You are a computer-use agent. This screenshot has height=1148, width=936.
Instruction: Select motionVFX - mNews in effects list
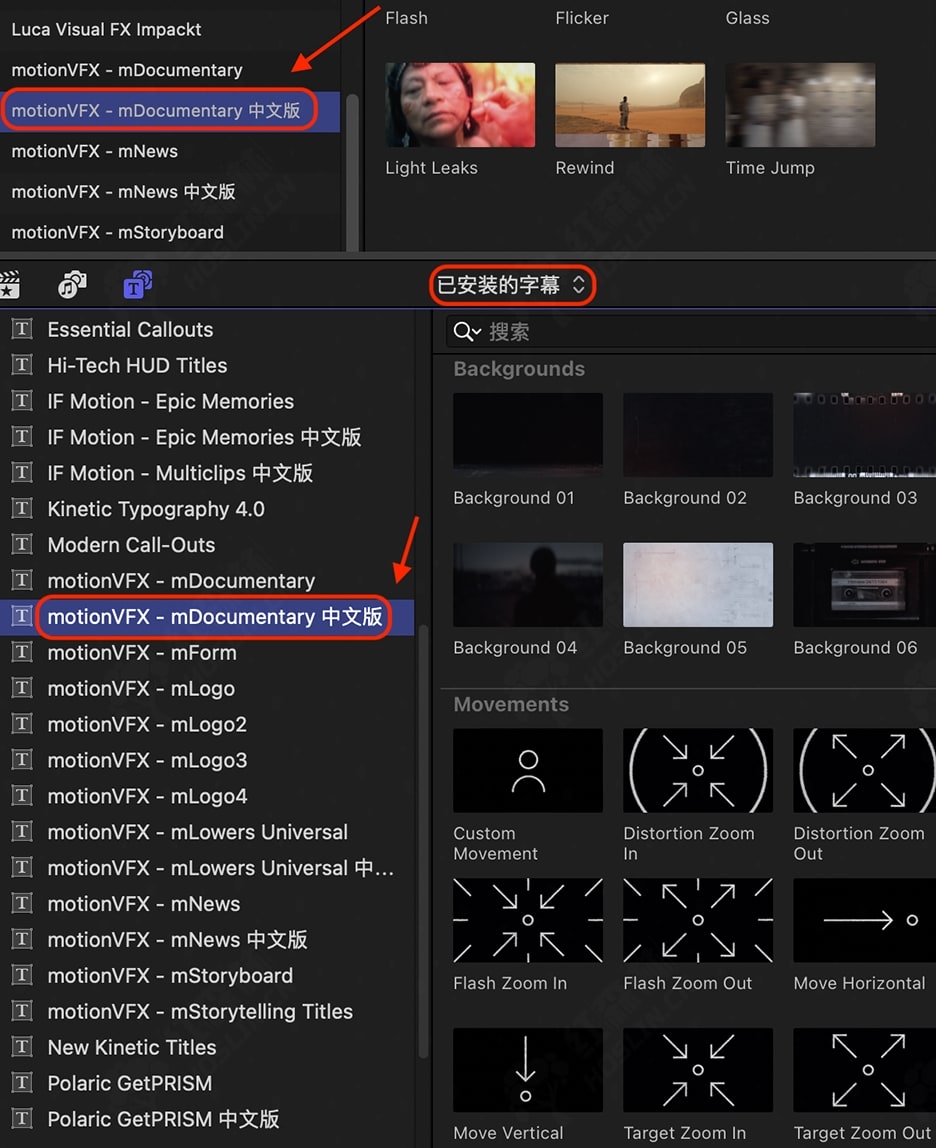[x=94, y=152]
